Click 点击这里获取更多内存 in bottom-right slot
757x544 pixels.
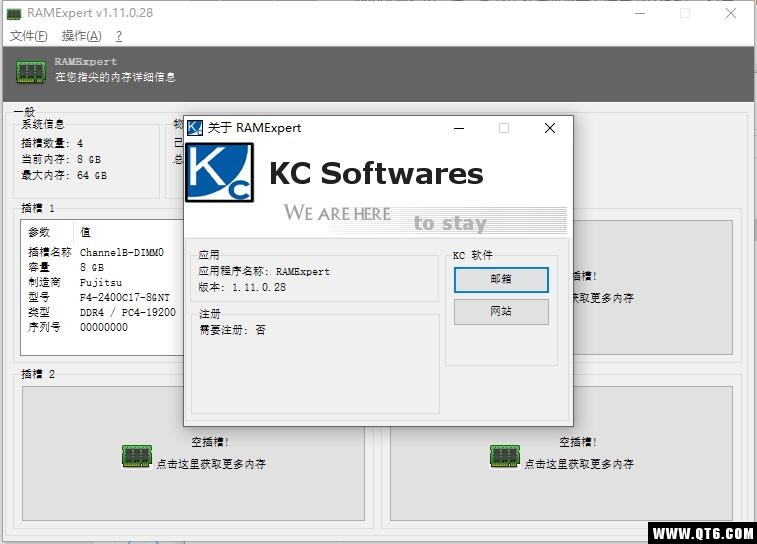click(579, 464)
